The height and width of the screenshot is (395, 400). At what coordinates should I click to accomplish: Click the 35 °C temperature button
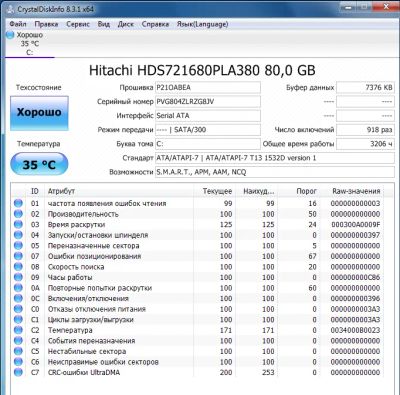click(39, 164)
